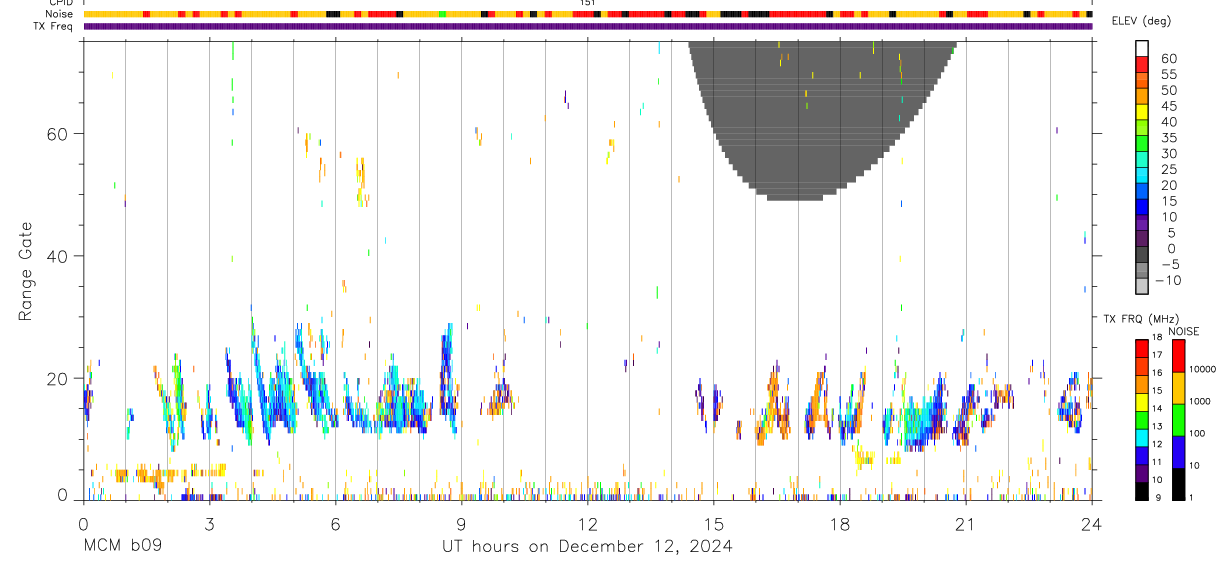The image size is (1228, 567).
Task: Click the y-axis tick label '60' for Range Gate
Action: coord(59,134)
